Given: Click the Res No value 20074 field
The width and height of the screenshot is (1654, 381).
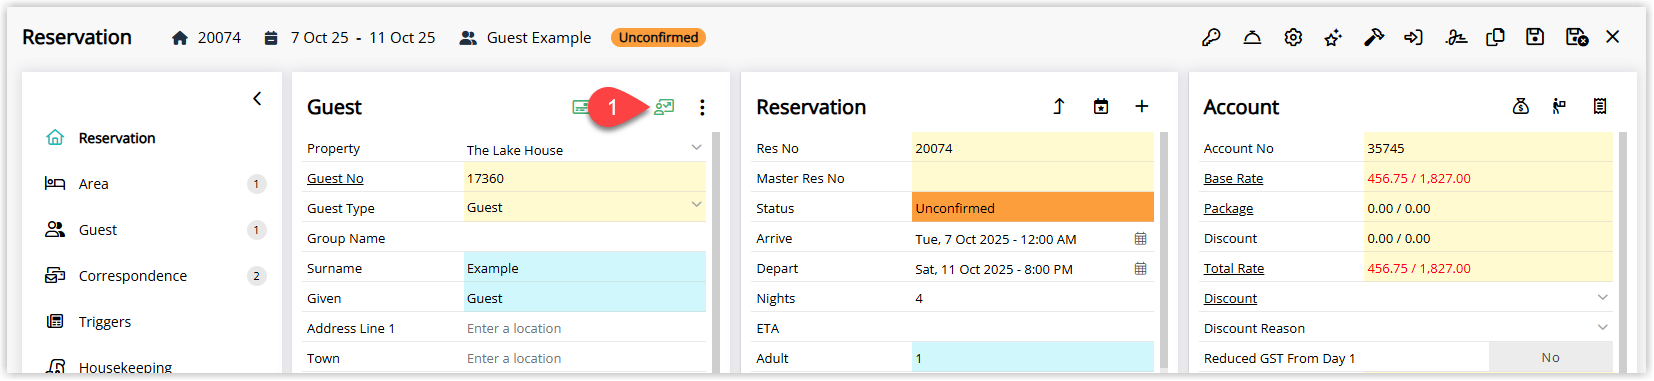Looking at the screenshot, I should pos(1033,148).
